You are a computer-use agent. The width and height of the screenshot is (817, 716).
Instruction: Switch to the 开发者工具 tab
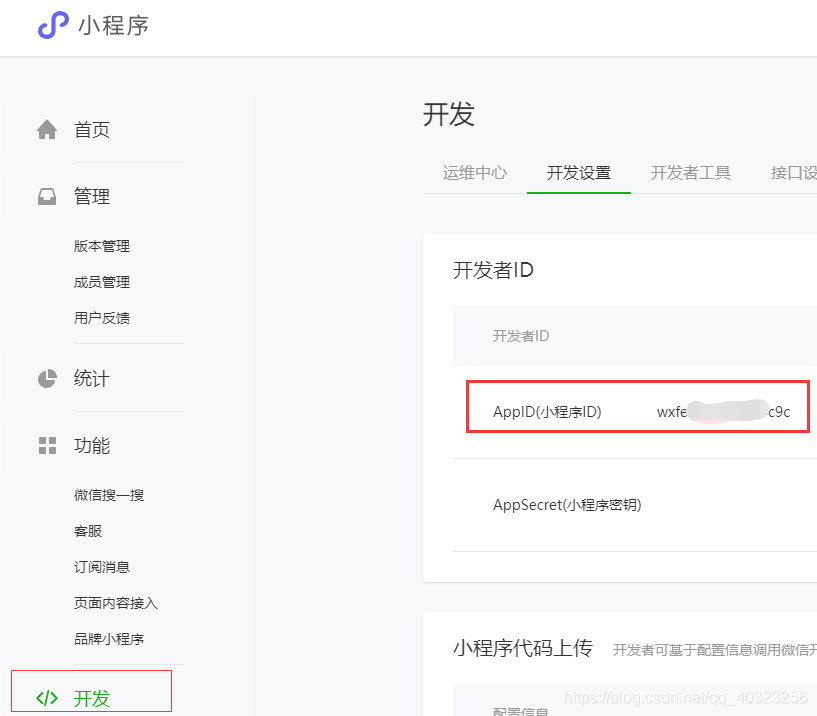(690, 172)
